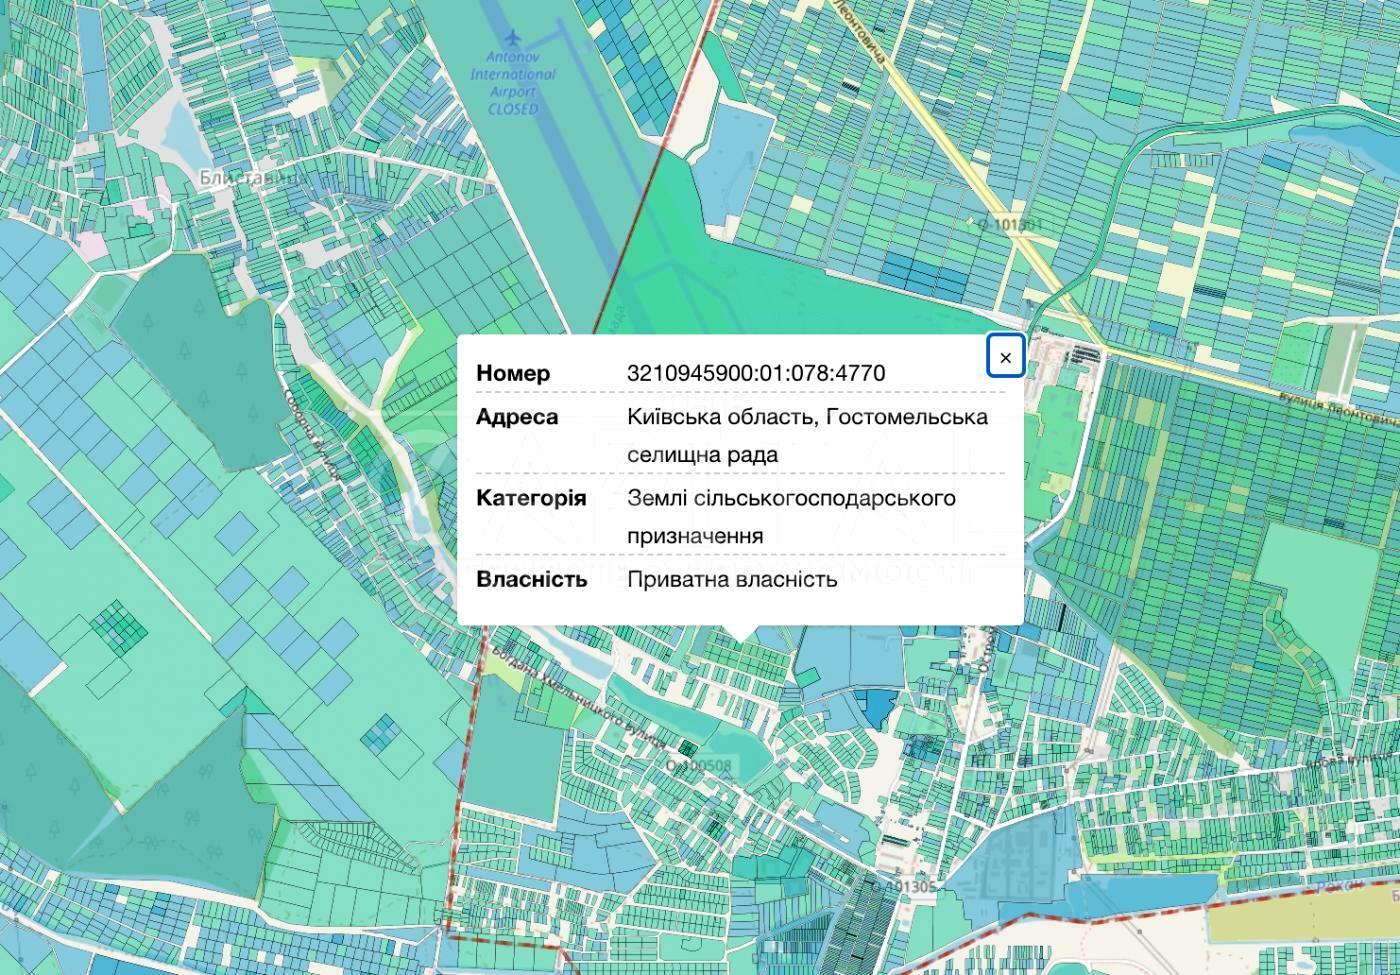Click the Категорія field label
This screenshot has height=975, width=1400.
pyautogui.click(x=531, y=498)
